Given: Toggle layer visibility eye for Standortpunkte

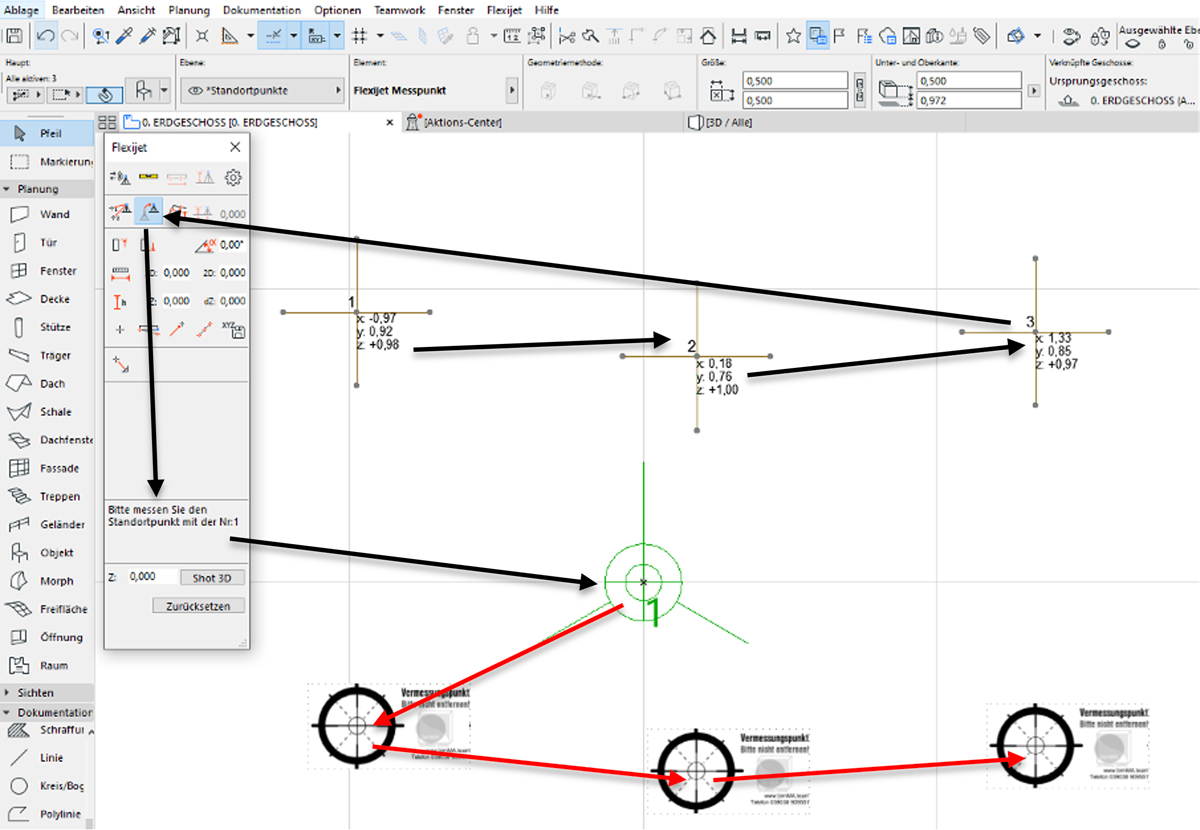Looking at the screenshot, I should [x=196, y=91].
